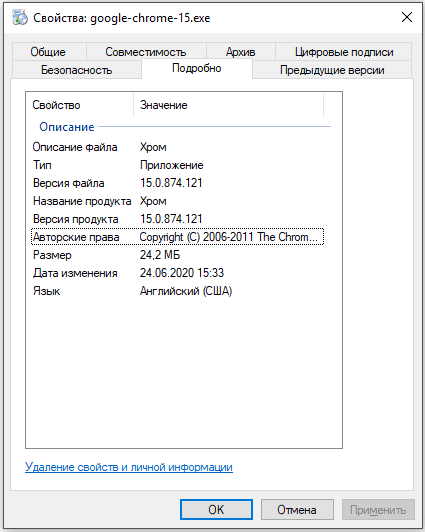The width and height of the screenshot is (425, 532).
Task: Select the Тип property row
Action: [x=178, y=165]
